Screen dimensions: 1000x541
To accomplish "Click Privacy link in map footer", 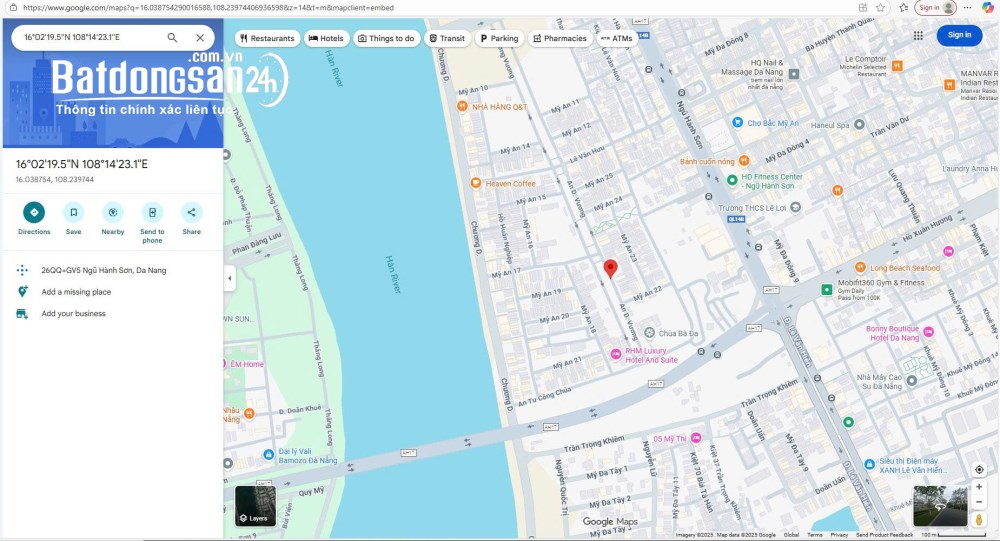I will [x=839, y=535].
